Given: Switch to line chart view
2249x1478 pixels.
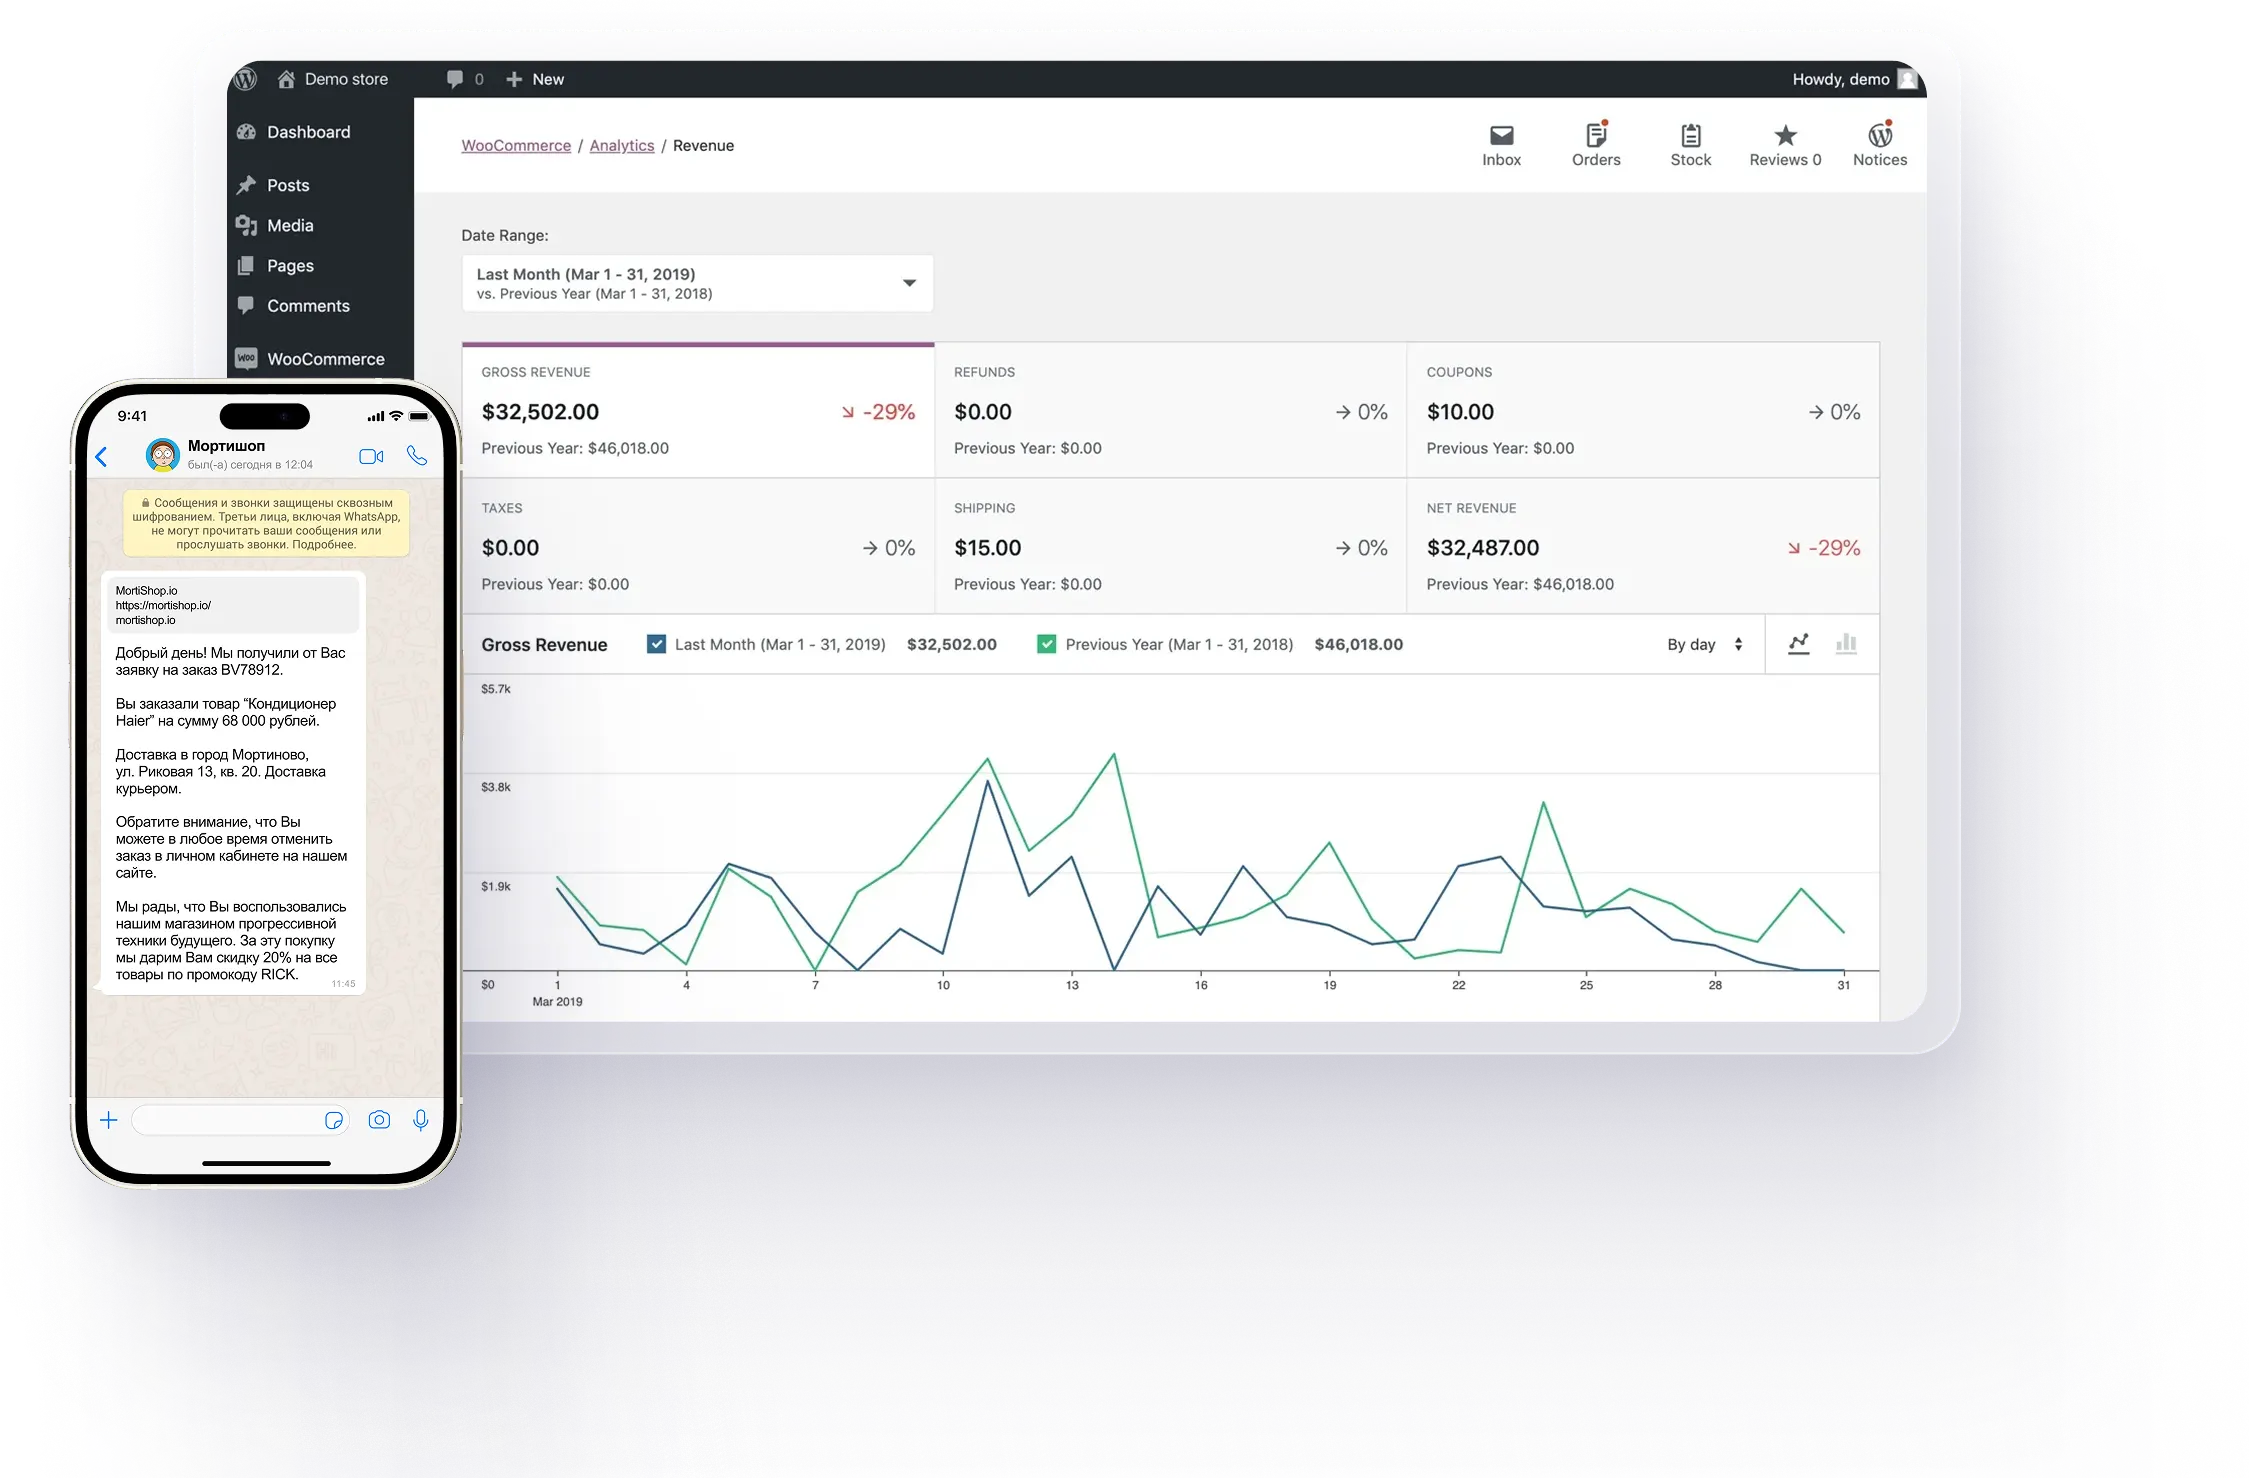Looking at the screenshot, I should point(1798,644).
